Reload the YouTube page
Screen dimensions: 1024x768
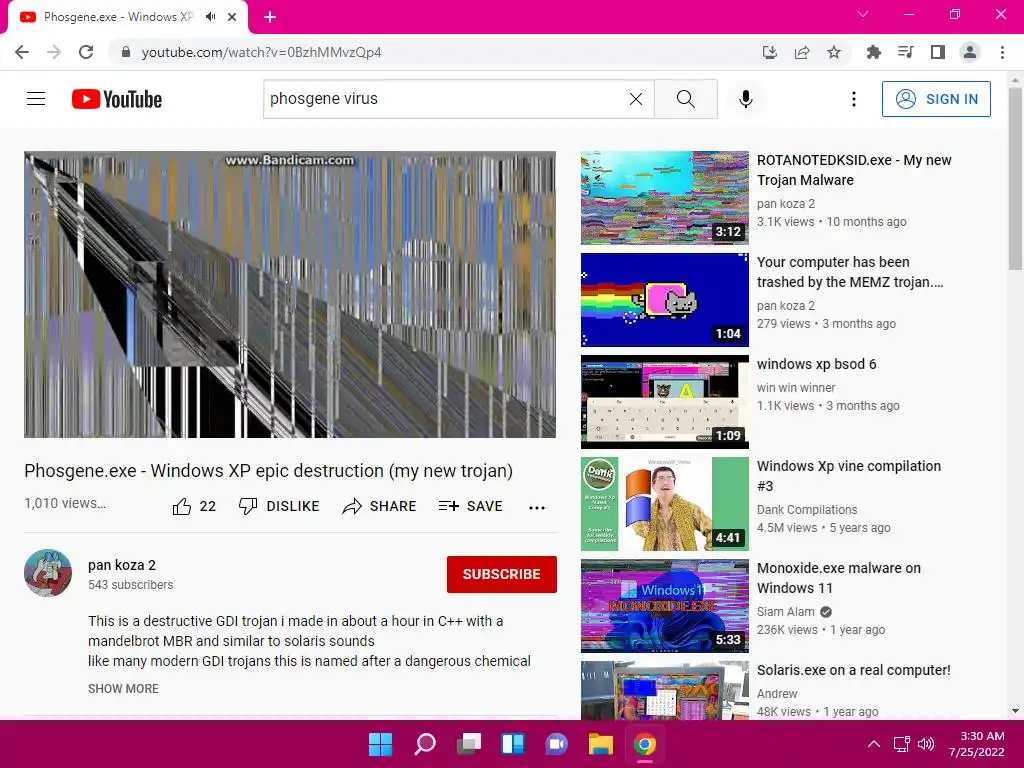(x=86, y=52)
